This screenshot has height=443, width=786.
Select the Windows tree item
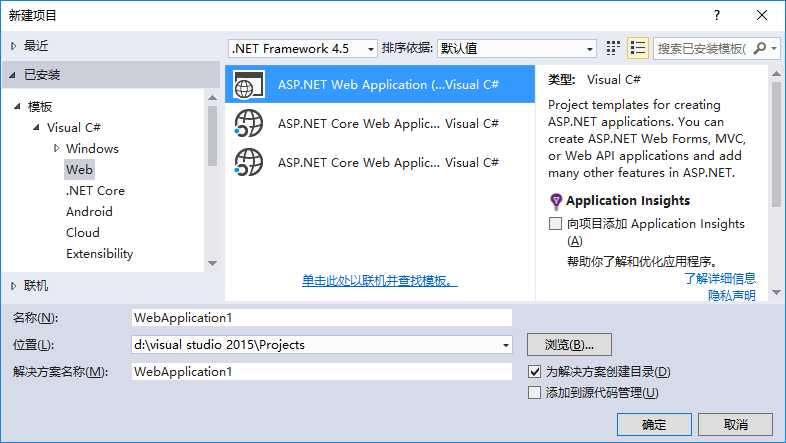tap(92, 148)
